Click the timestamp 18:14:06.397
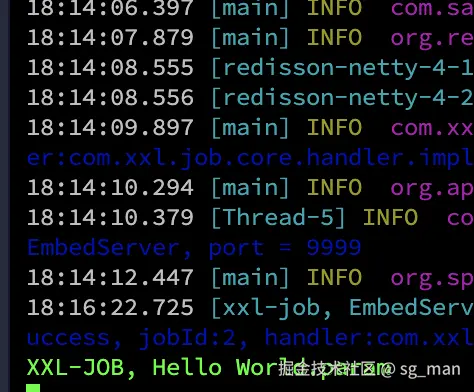 pyautogui.click(x=110, y=7)
